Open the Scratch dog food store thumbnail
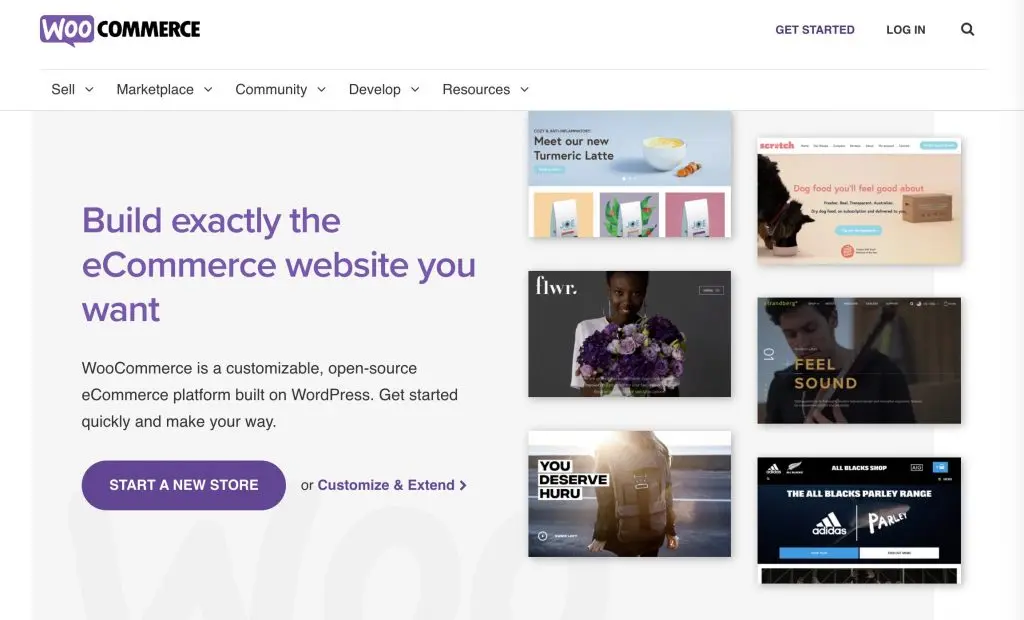 pyautogui.click(x=859, y=200)
